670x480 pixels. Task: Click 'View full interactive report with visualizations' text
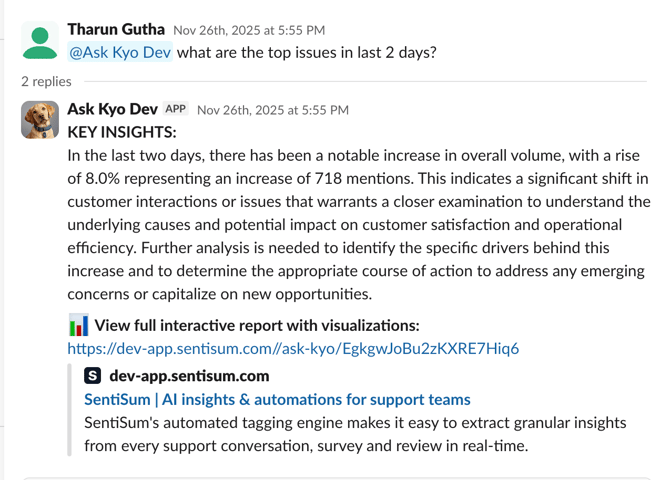[257, 325]
